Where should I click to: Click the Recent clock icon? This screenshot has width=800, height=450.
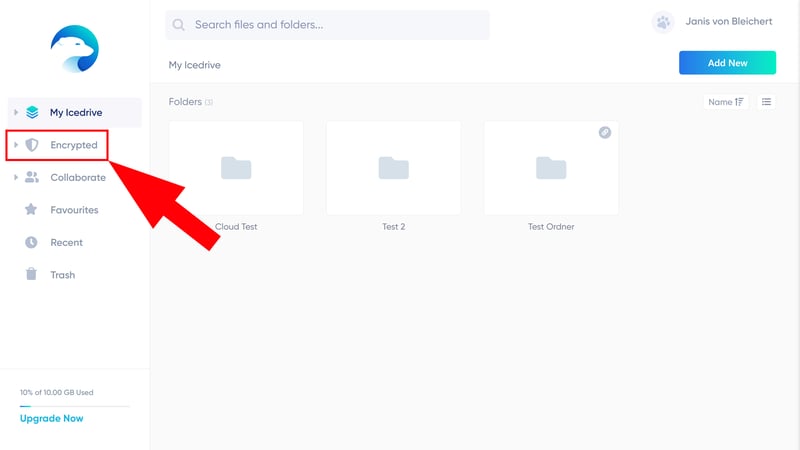coord(31,242)
